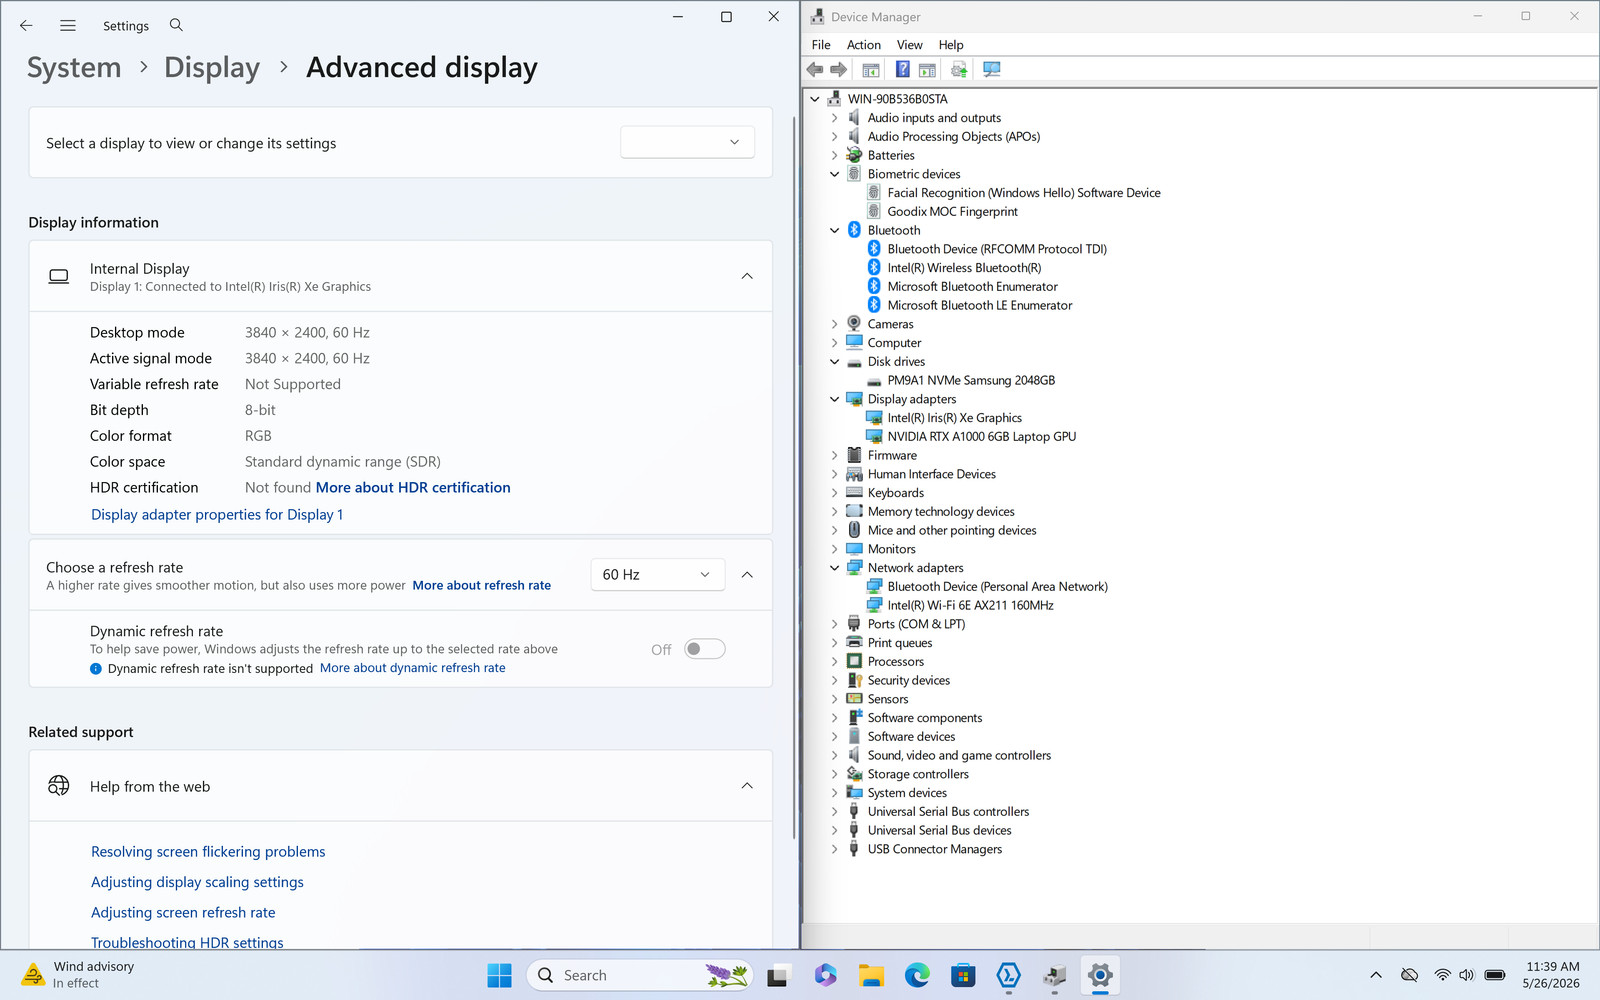Click the taskbar Search box
The height and width of the screenshot is (1000, 1600).
640,975
